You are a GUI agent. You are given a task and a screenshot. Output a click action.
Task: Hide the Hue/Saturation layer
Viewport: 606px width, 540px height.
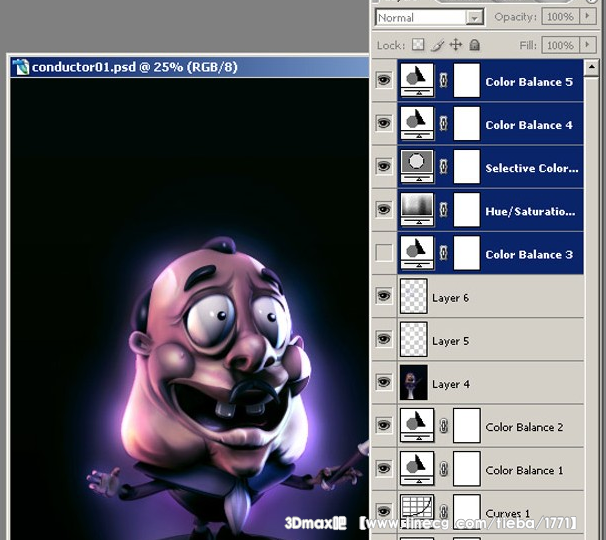pyautogui.click(x=384, y=210)
